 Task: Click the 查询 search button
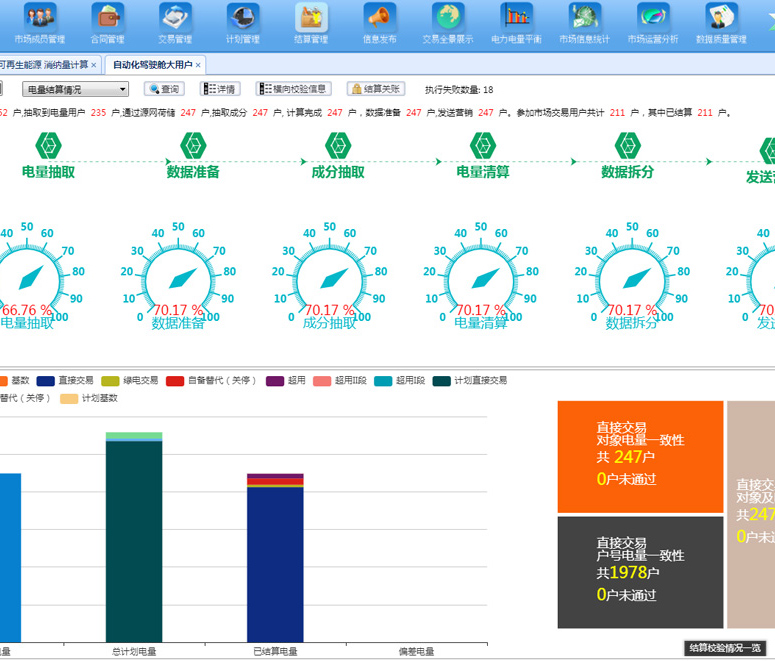click(164, 89)
